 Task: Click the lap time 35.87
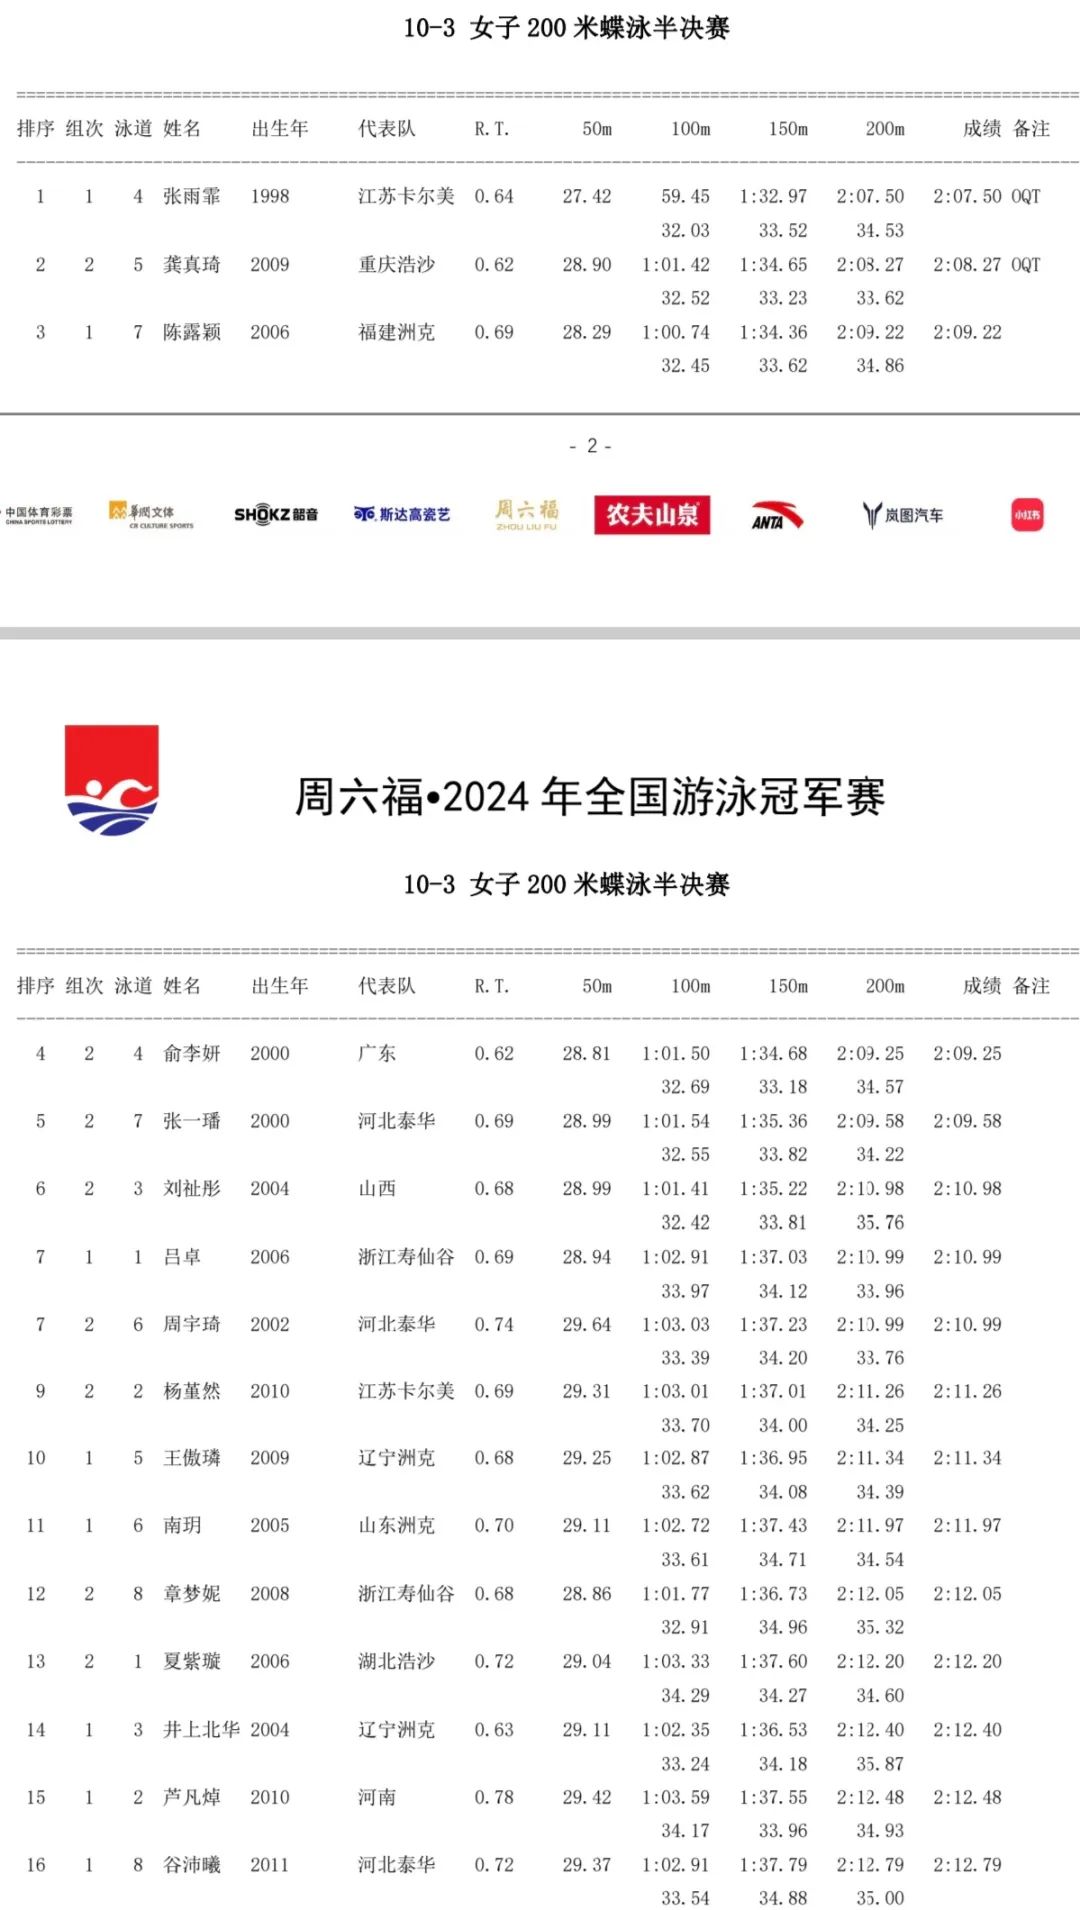[880, 1764]
